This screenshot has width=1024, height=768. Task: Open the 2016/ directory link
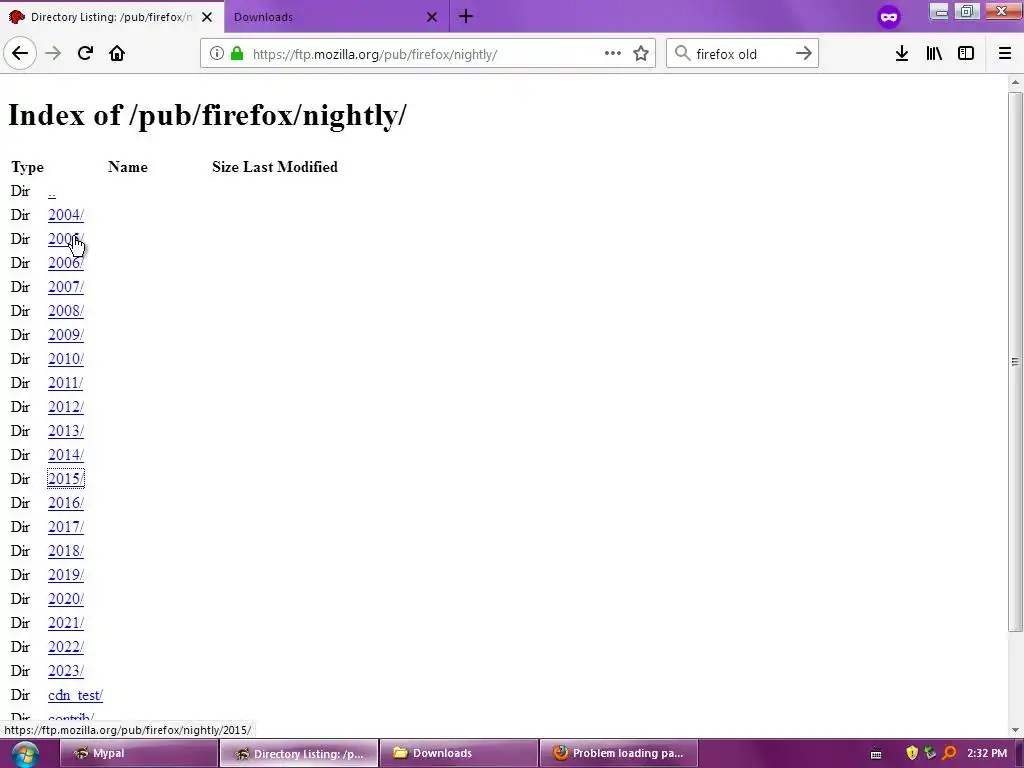(x=66, y=503)
